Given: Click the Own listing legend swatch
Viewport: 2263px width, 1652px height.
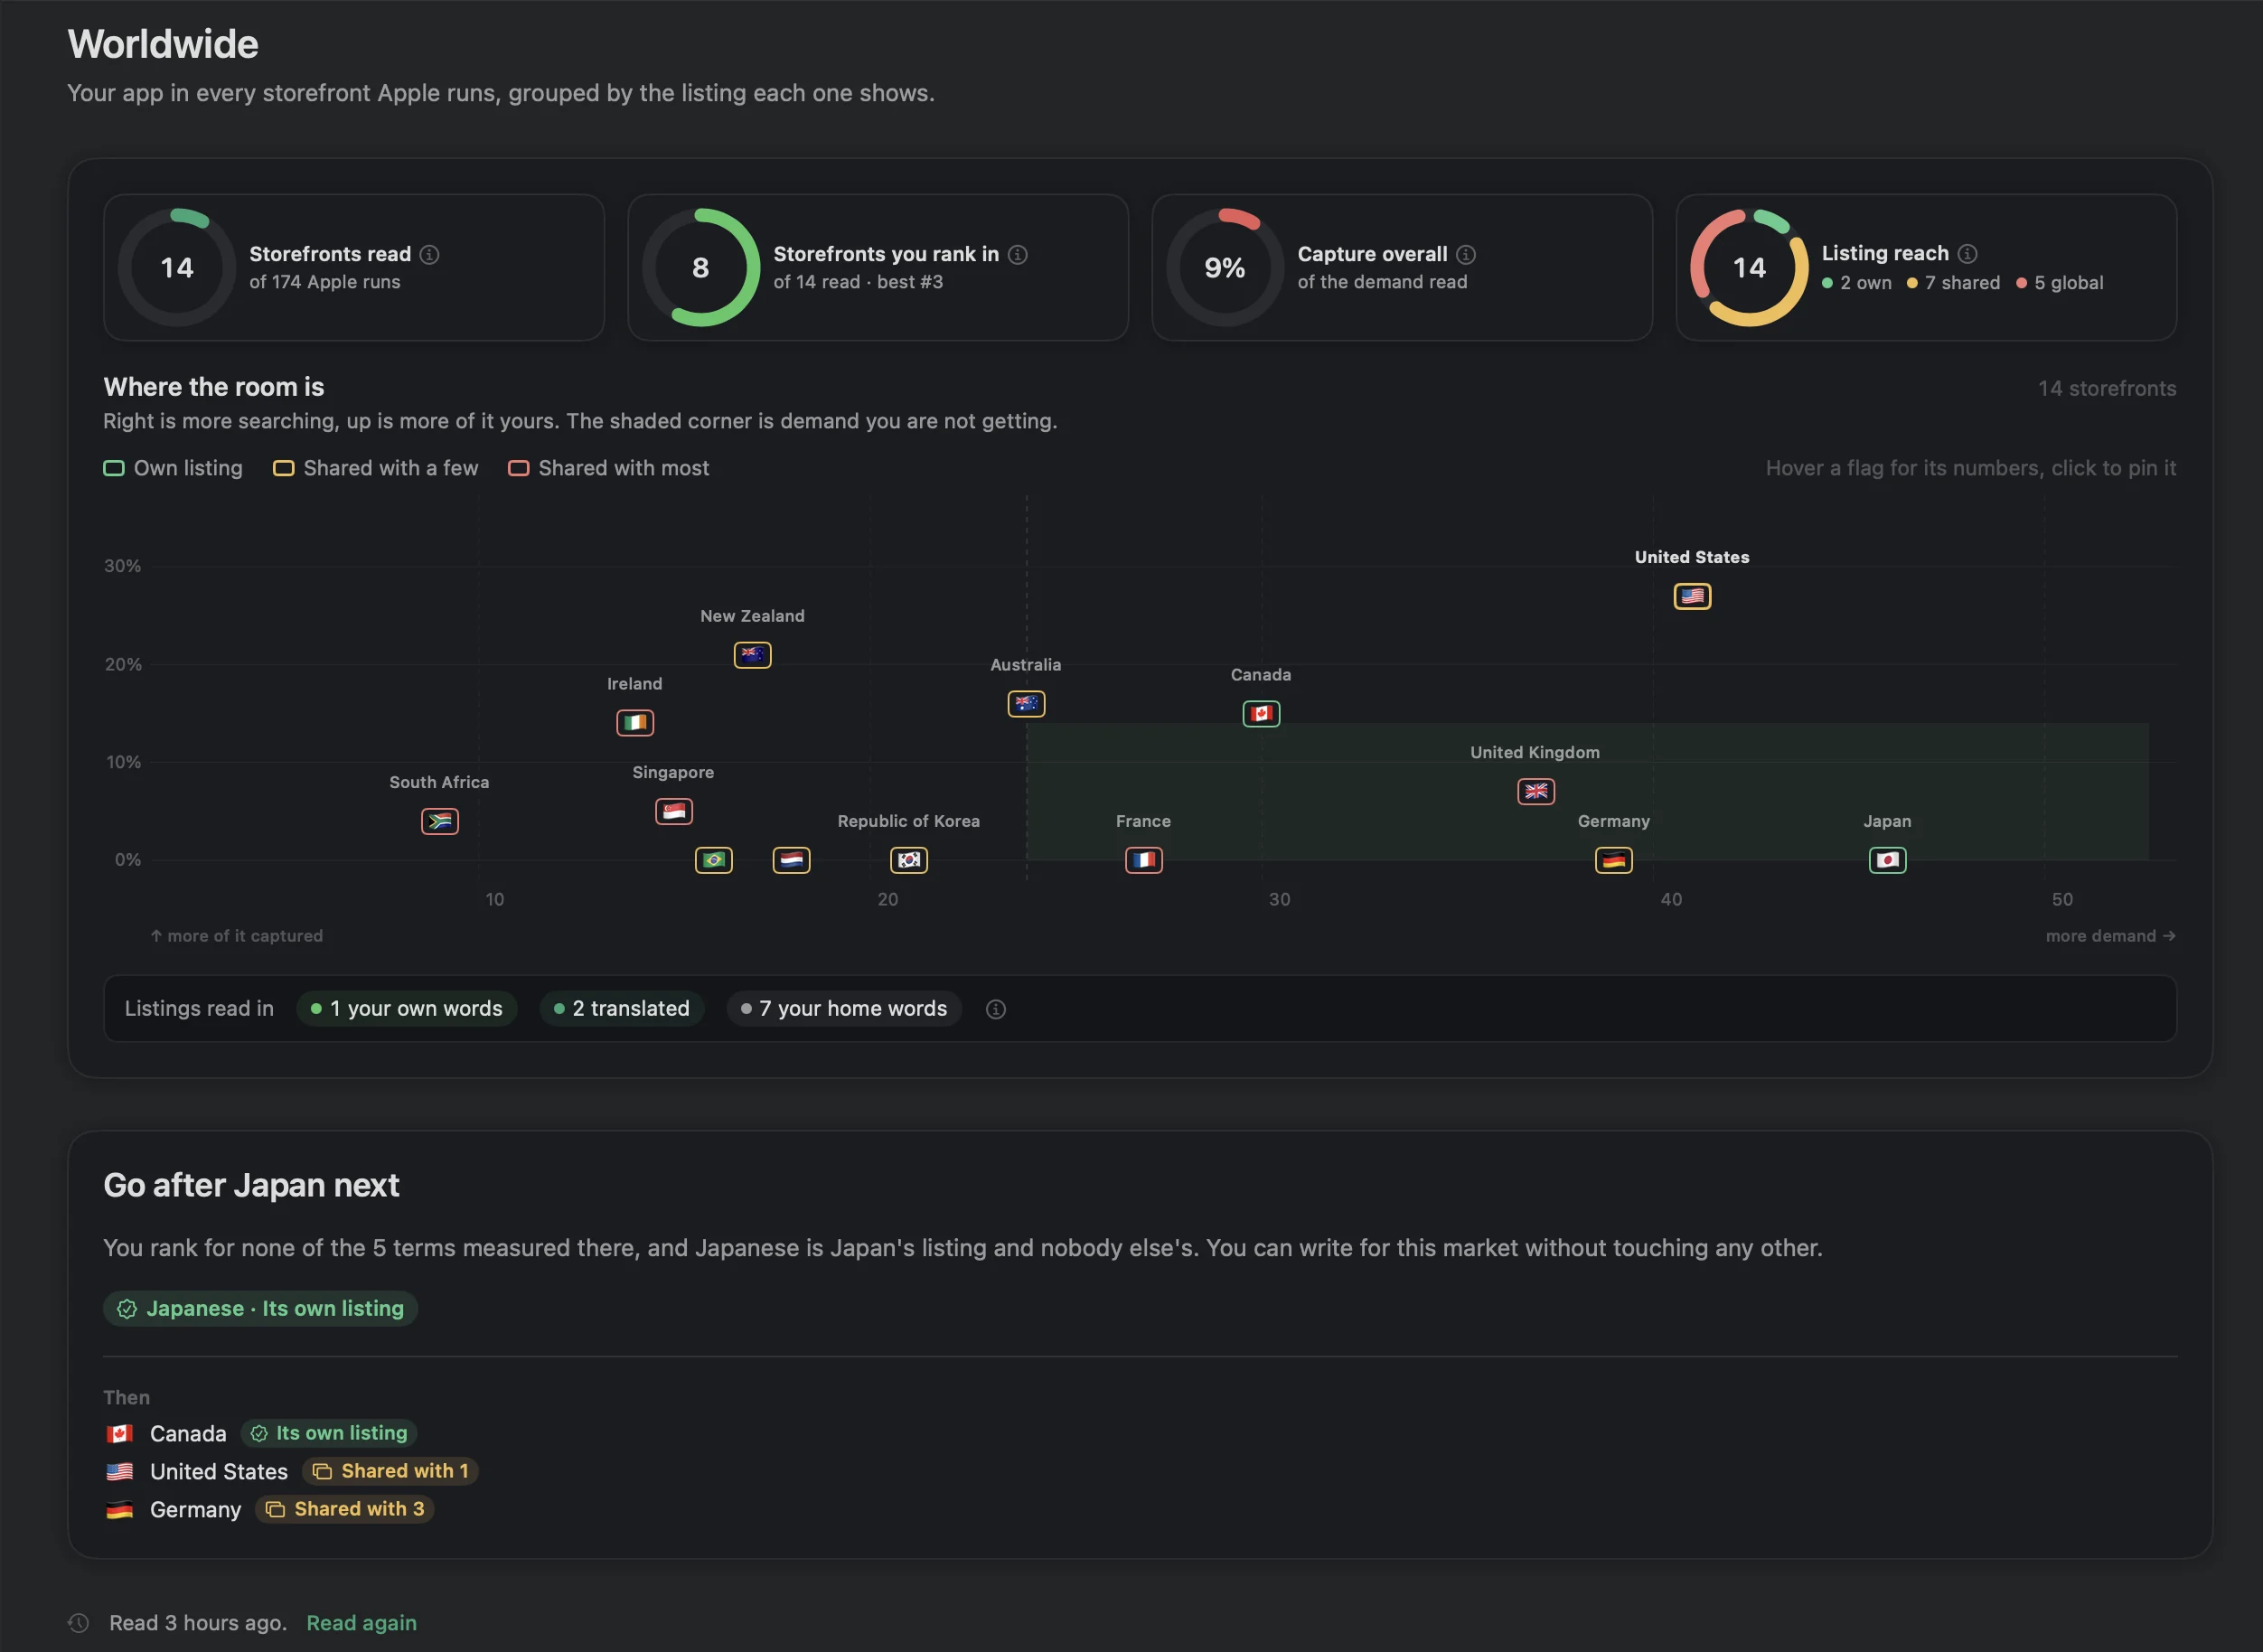Looking at the screenshot, I should point(114,468).
